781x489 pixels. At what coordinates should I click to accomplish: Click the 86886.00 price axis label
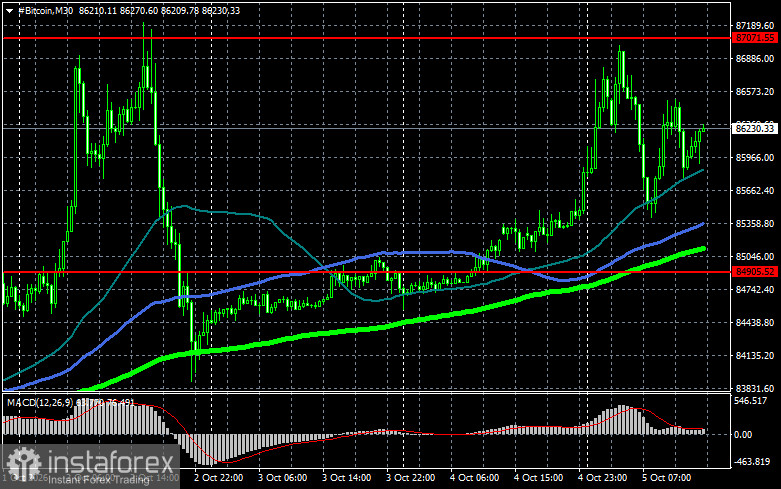coord(755,59)
